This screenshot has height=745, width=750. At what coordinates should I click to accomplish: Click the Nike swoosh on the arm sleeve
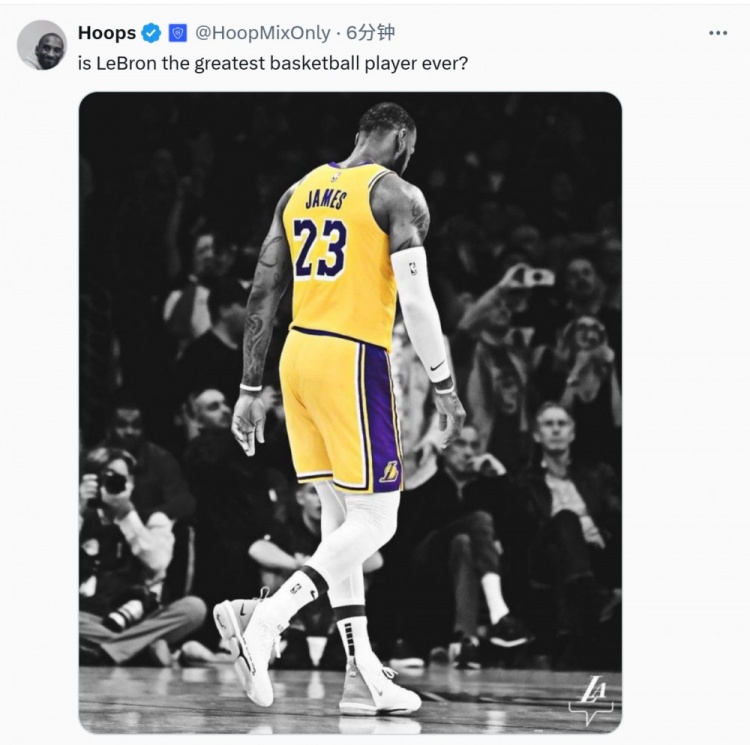pyautogui.click(x=438, y=367)
